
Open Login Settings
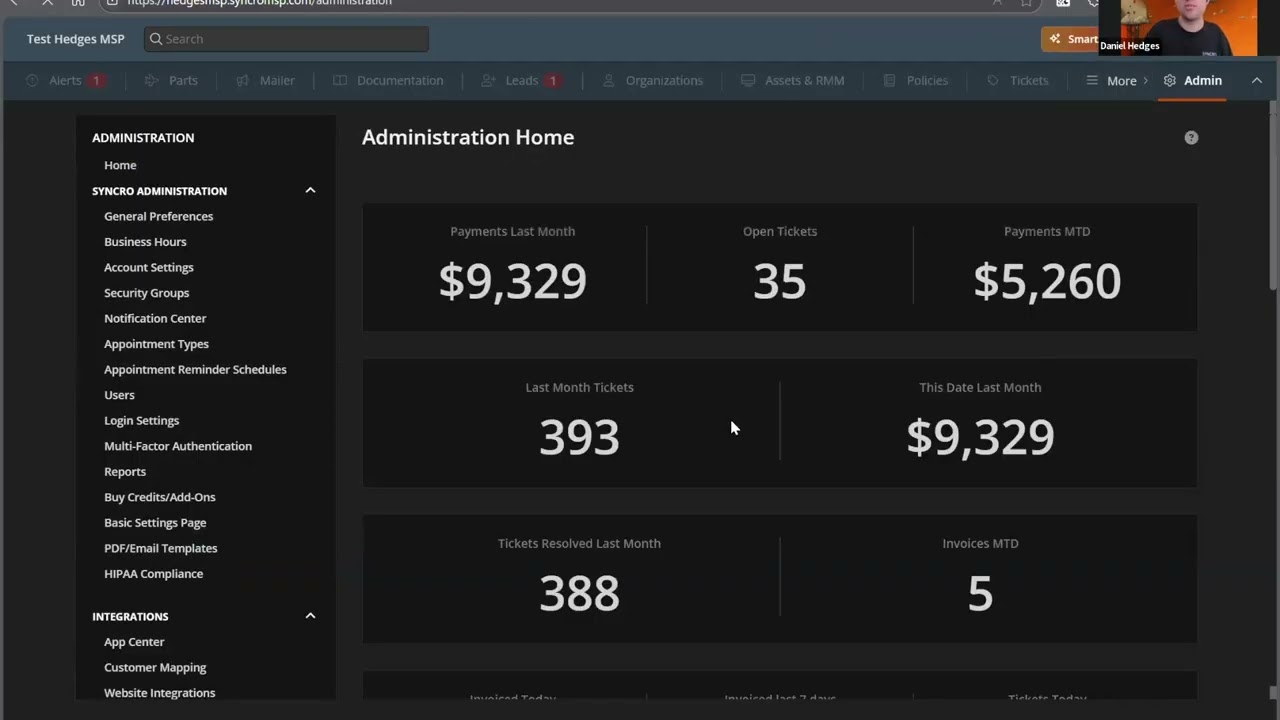coord(141,420)
